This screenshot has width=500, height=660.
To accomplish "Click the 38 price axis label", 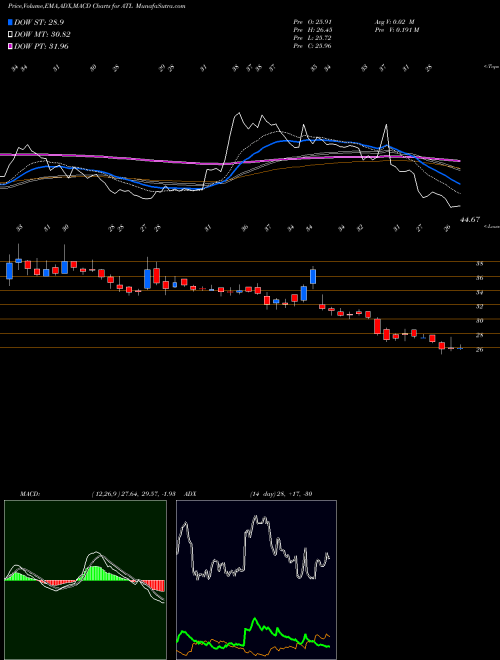I will point(479,264).
